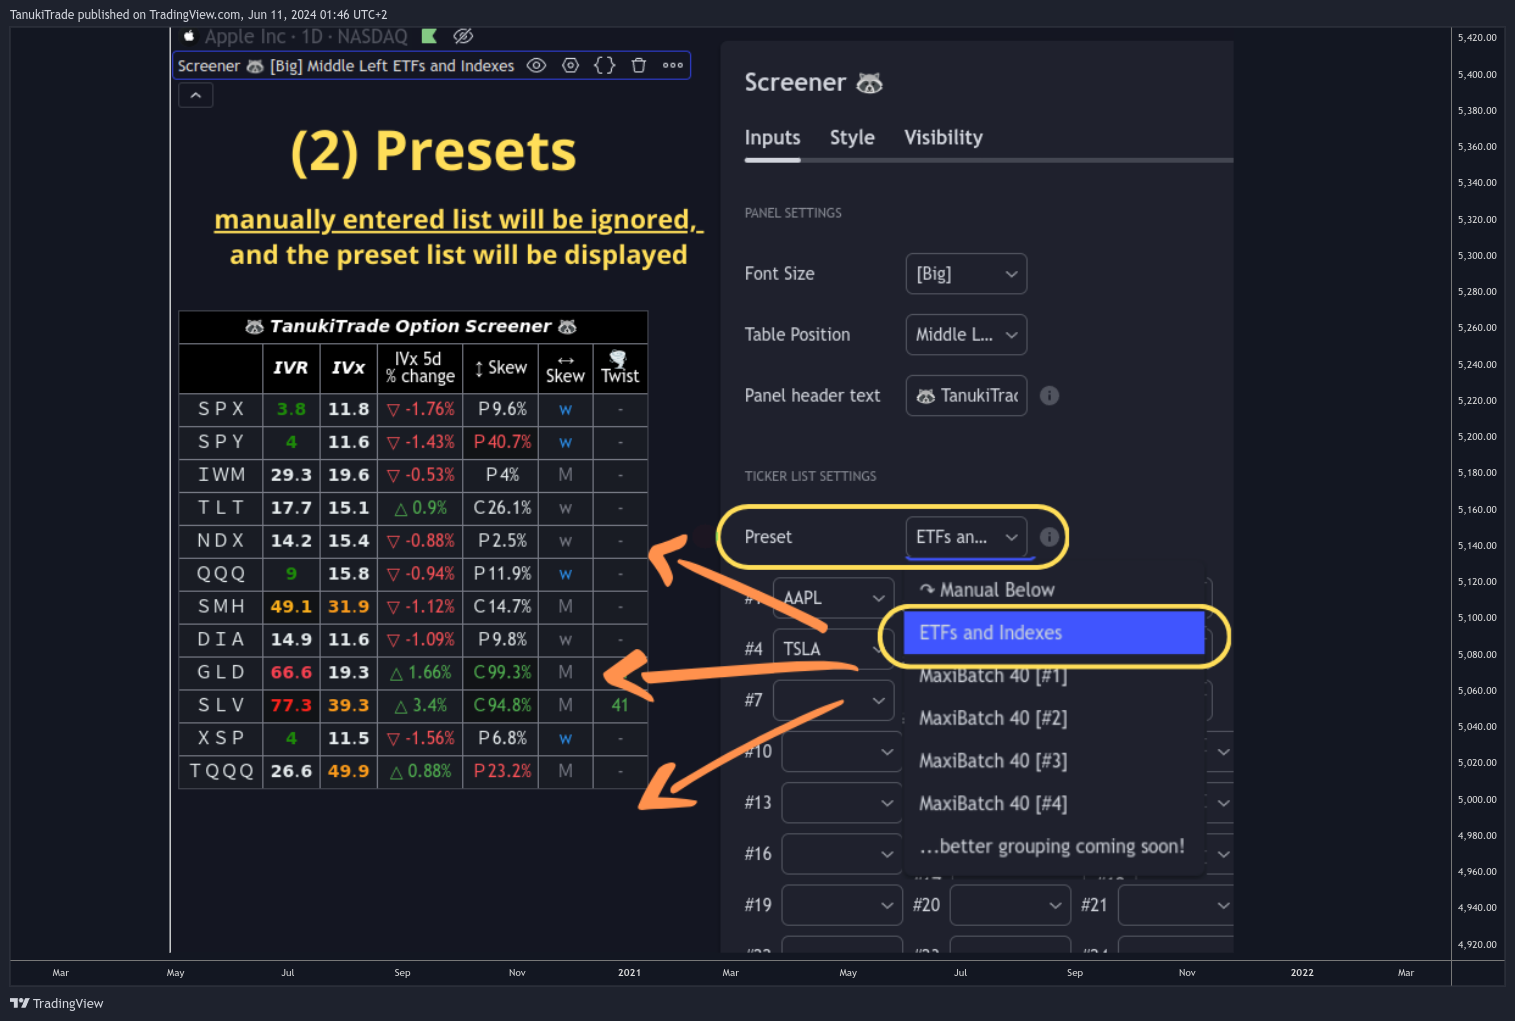Click the SMH IVR value 49.1

tap(291, 606)
